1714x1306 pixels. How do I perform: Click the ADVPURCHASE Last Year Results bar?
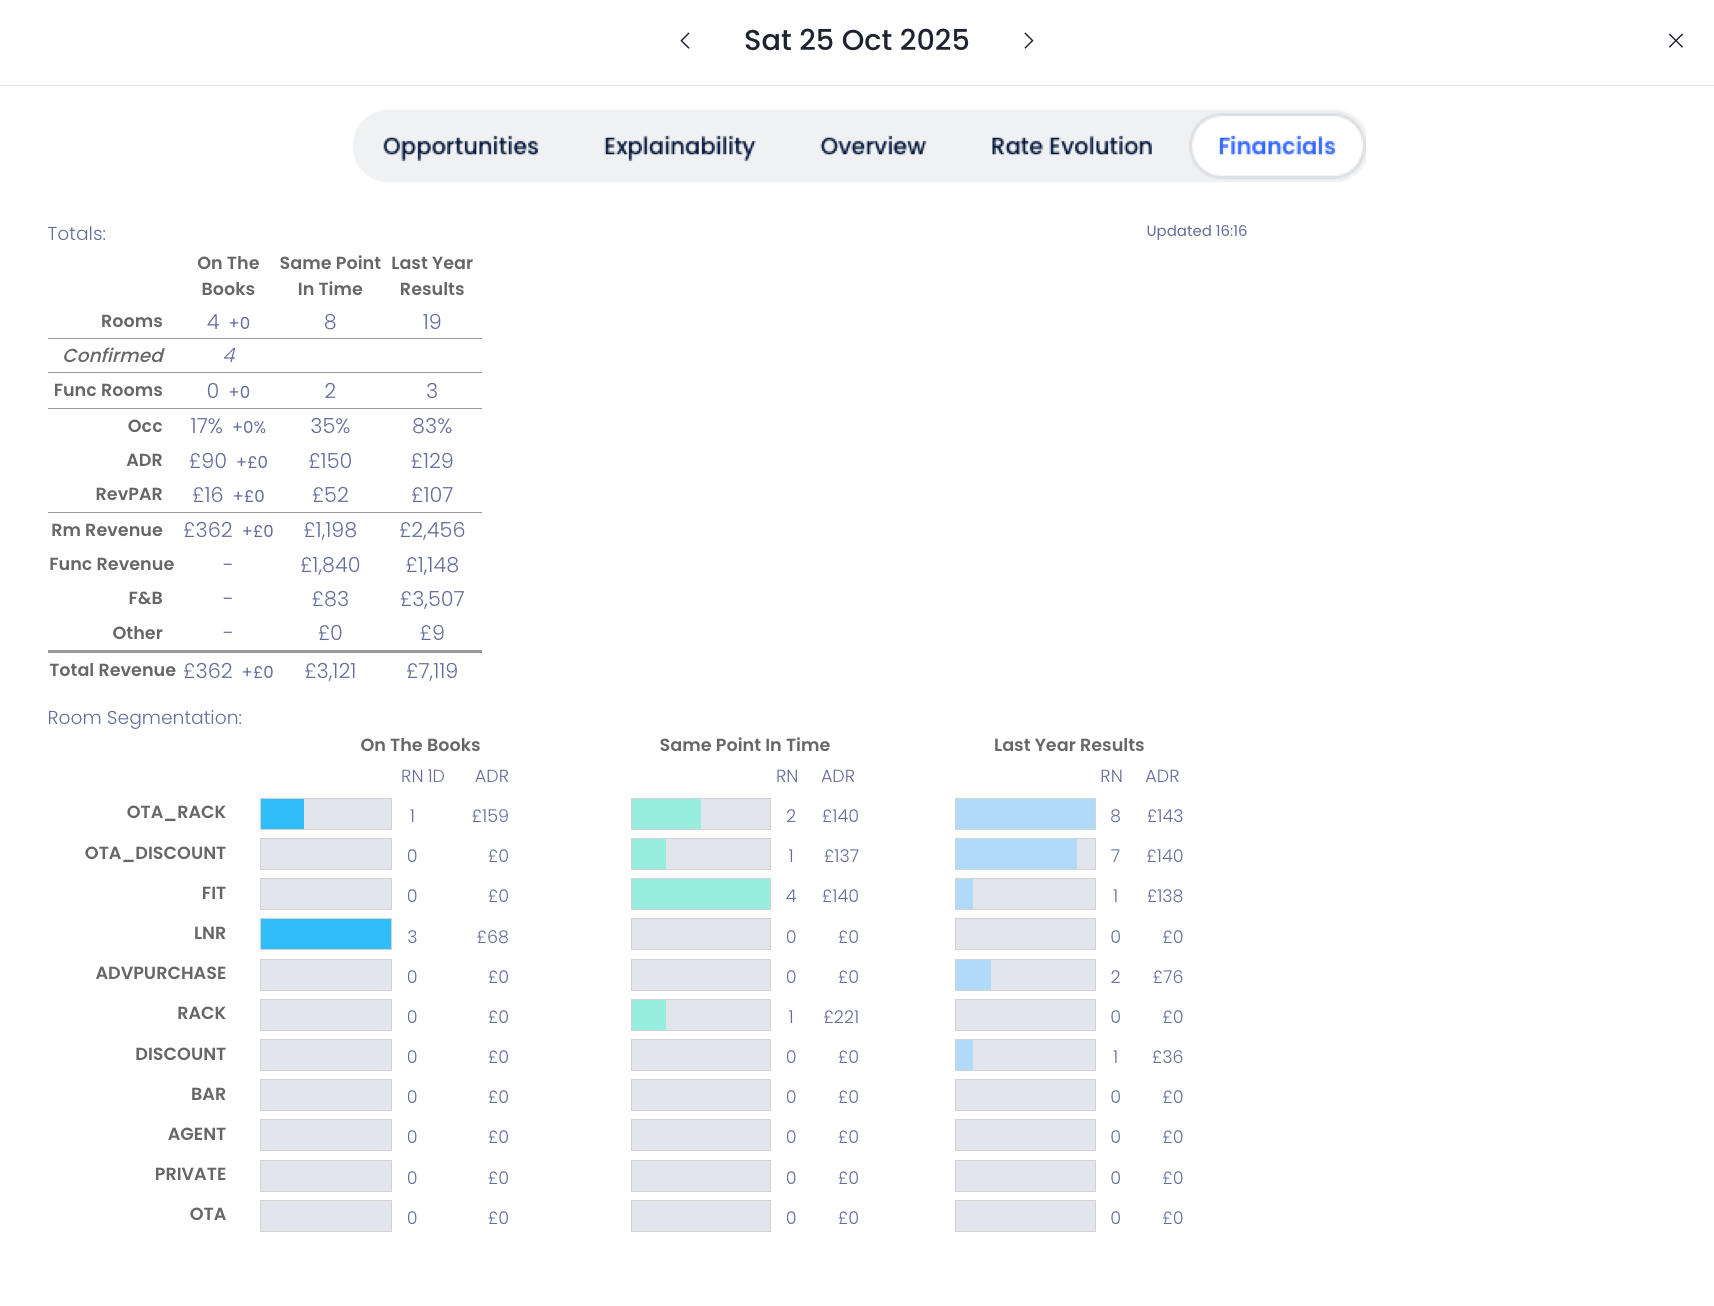coord(1024,975)
